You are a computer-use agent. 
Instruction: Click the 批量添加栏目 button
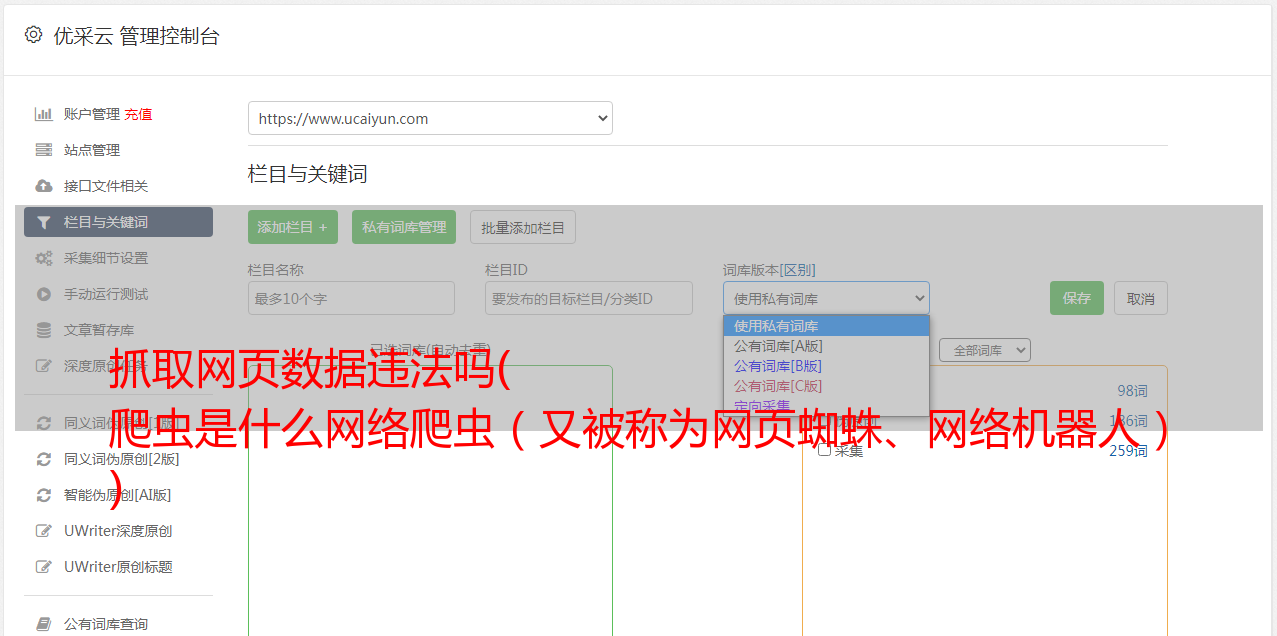pyautogui.click(x=523, y=227)
